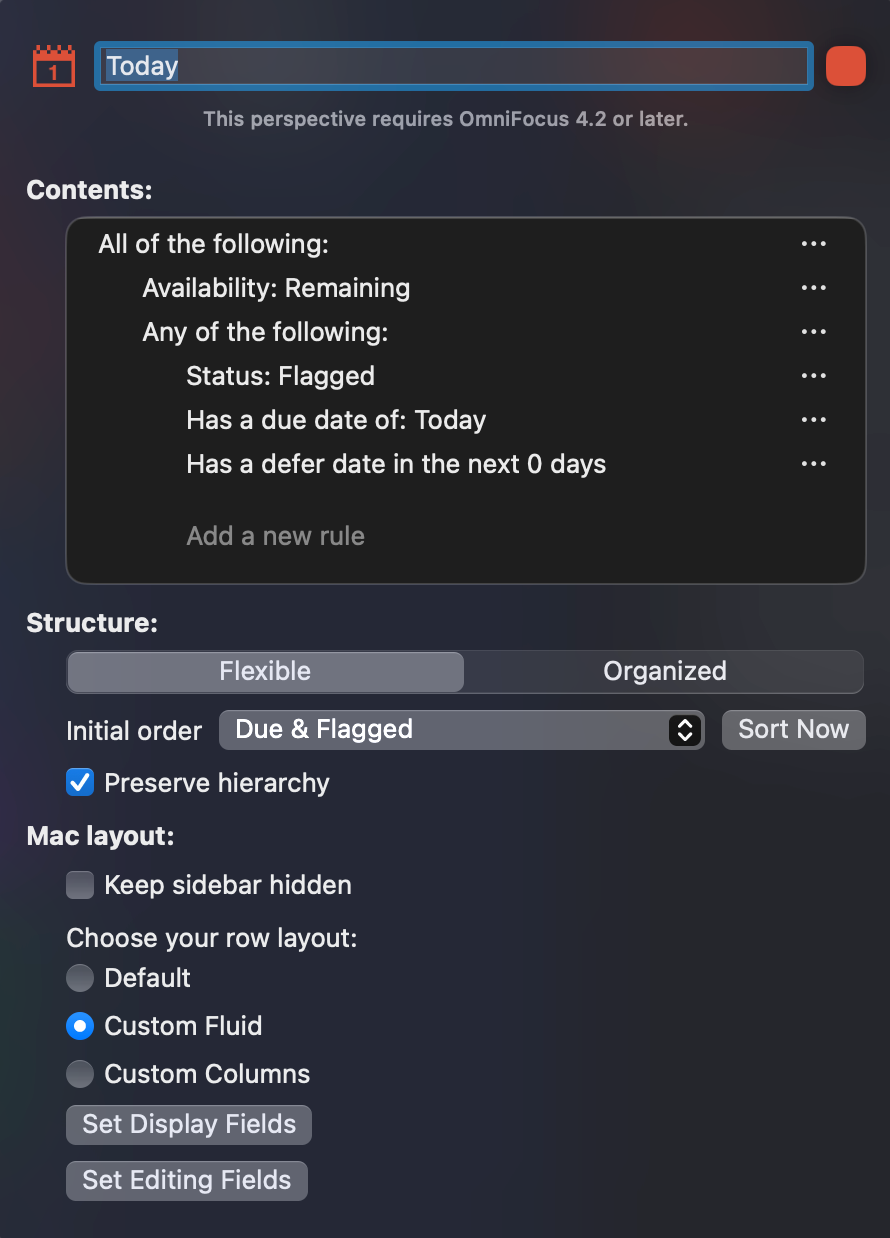
Task: Open ellipsis menu for Availability: Remaining rule
Action: point(814,288)
